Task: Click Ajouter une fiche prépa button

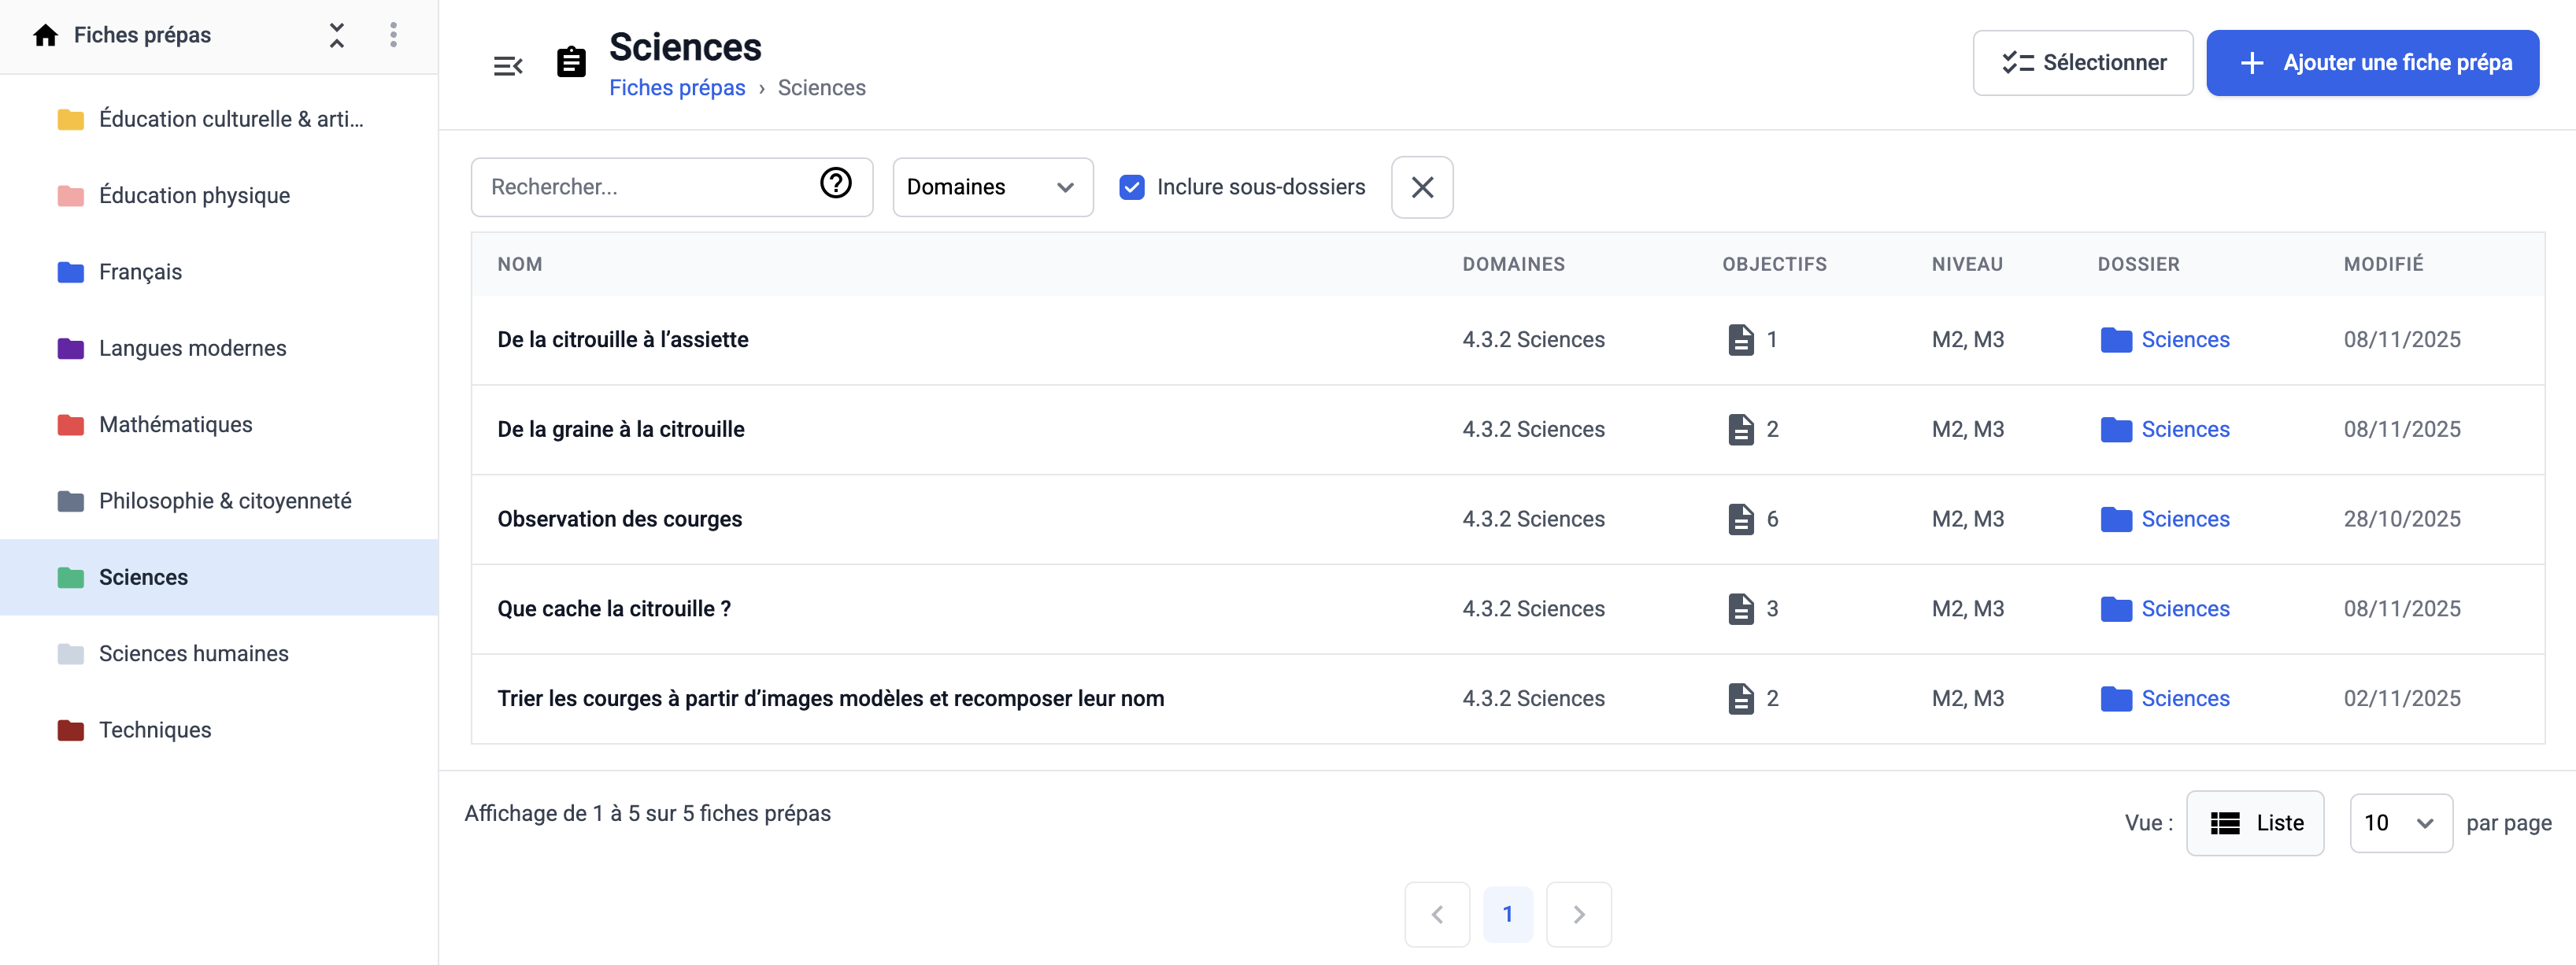Action: point(2371,63)
